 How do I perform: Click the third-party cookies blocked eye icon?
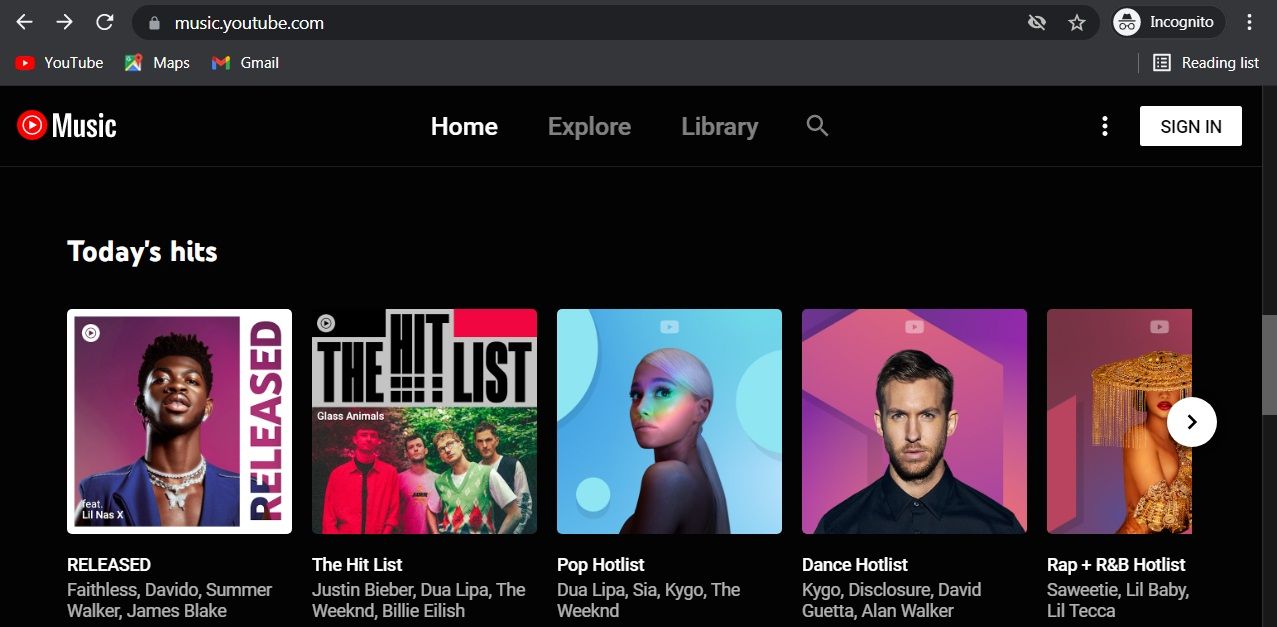click(1036, 22)
